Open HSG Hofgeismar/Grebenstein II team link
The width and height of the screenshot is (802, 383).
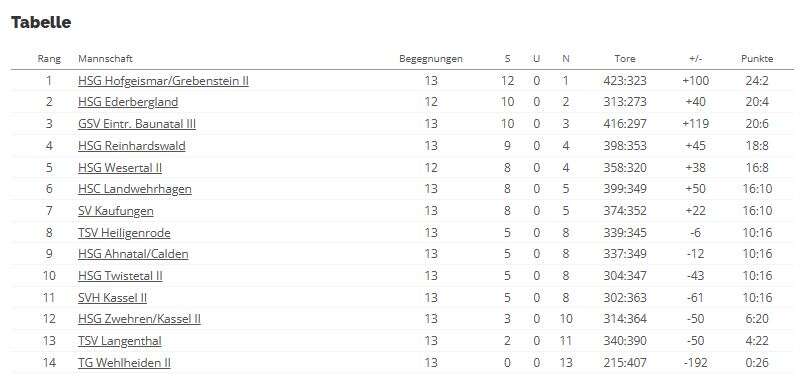coord(163,81)
